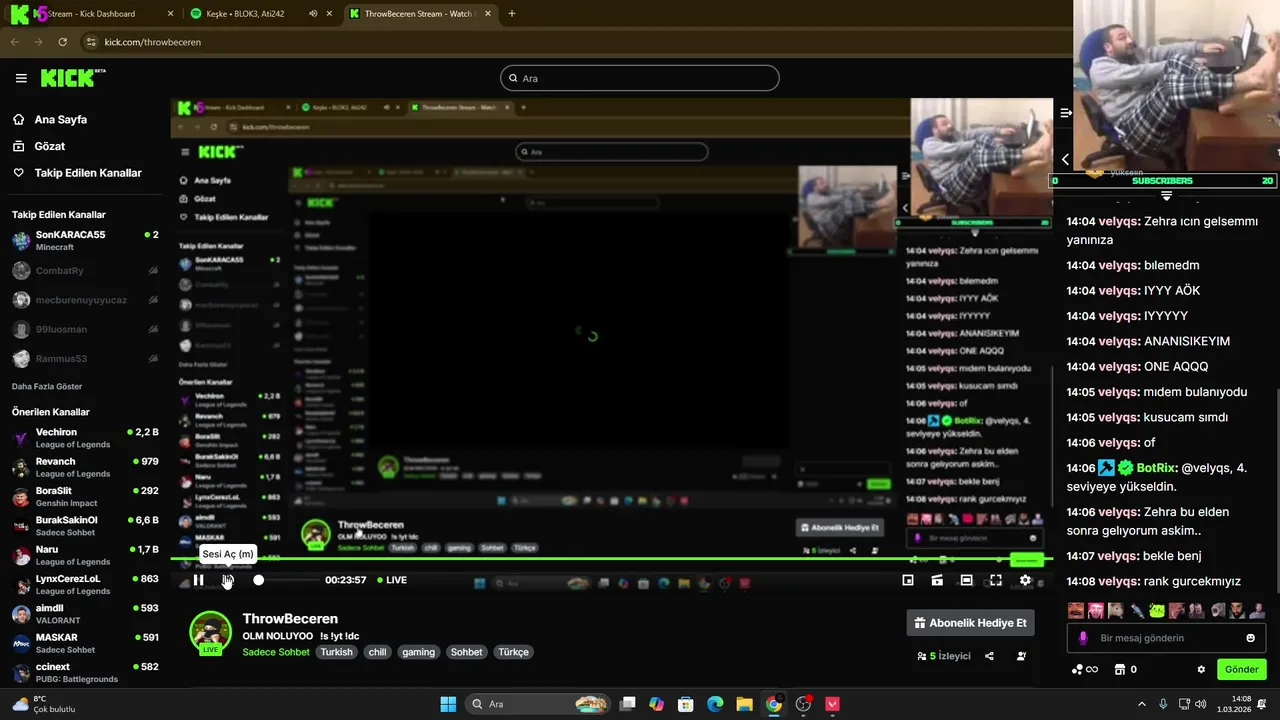The width and height of the screenshot is (1280, 720).
Task: Share the stream via share icon
Action: pos(989,656)
